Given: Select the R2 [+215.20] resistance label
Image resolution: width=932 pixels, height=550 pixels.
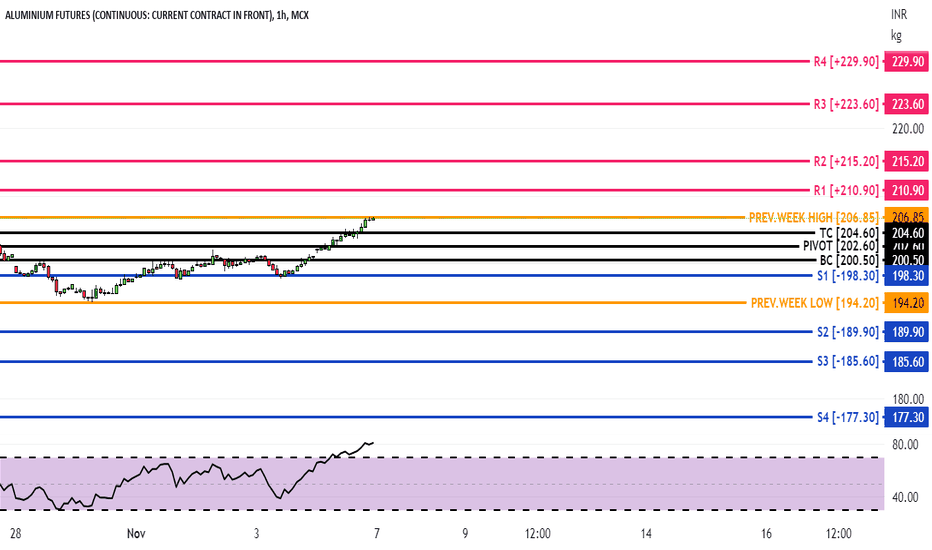Looking at the screenshot, I should 846,161.
